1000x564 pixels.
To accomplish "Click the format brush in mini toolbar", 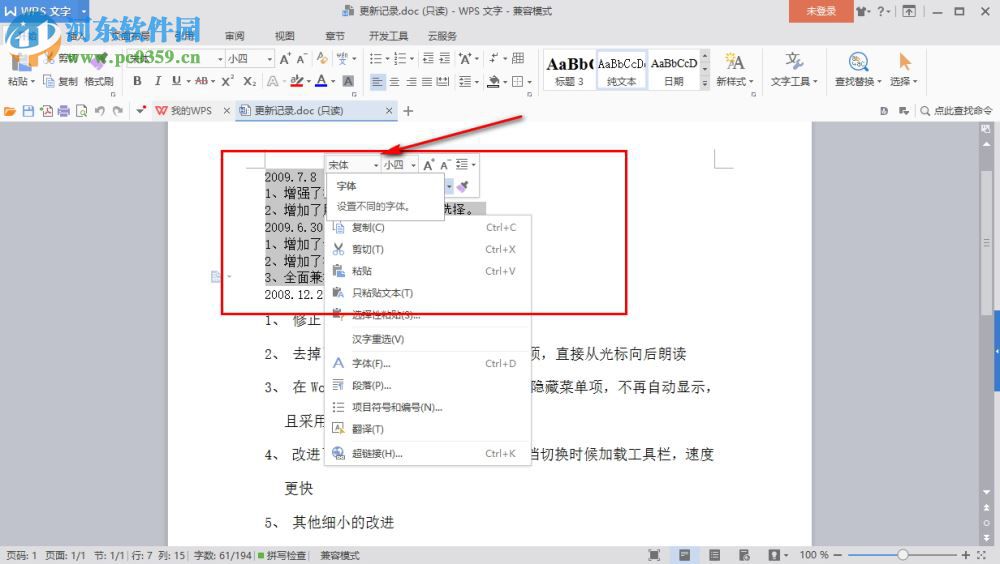I will 463,186.
